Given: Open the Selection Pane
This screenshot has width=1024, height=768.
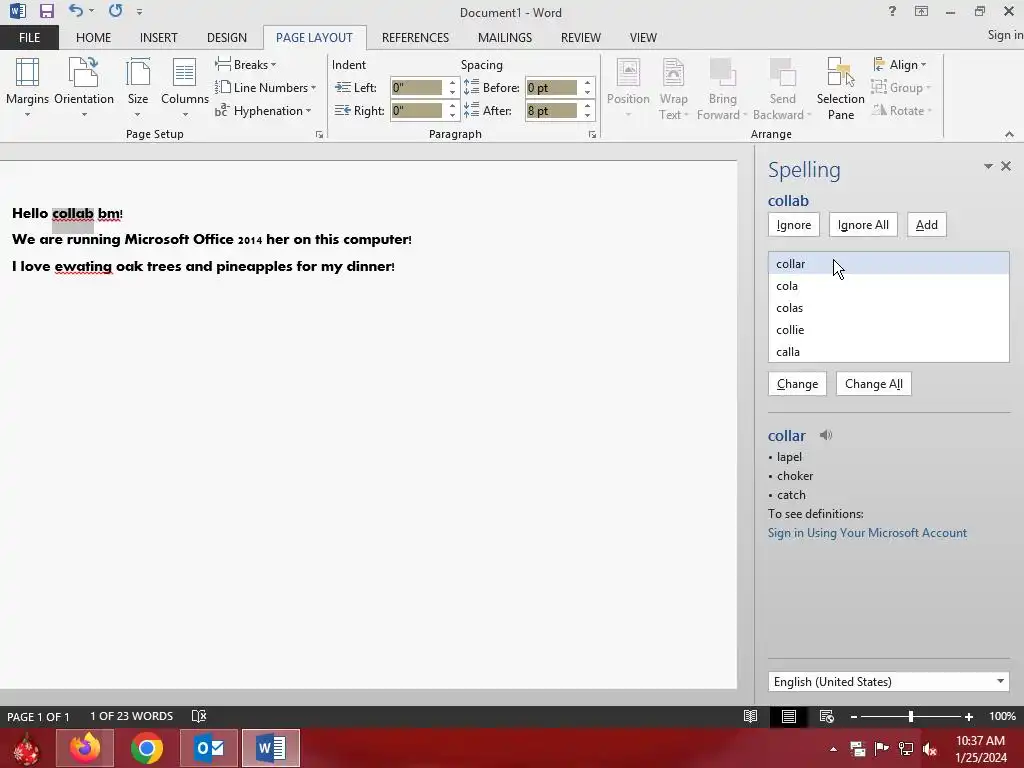Looking at the screenshot, I should (x=840, y=89).
